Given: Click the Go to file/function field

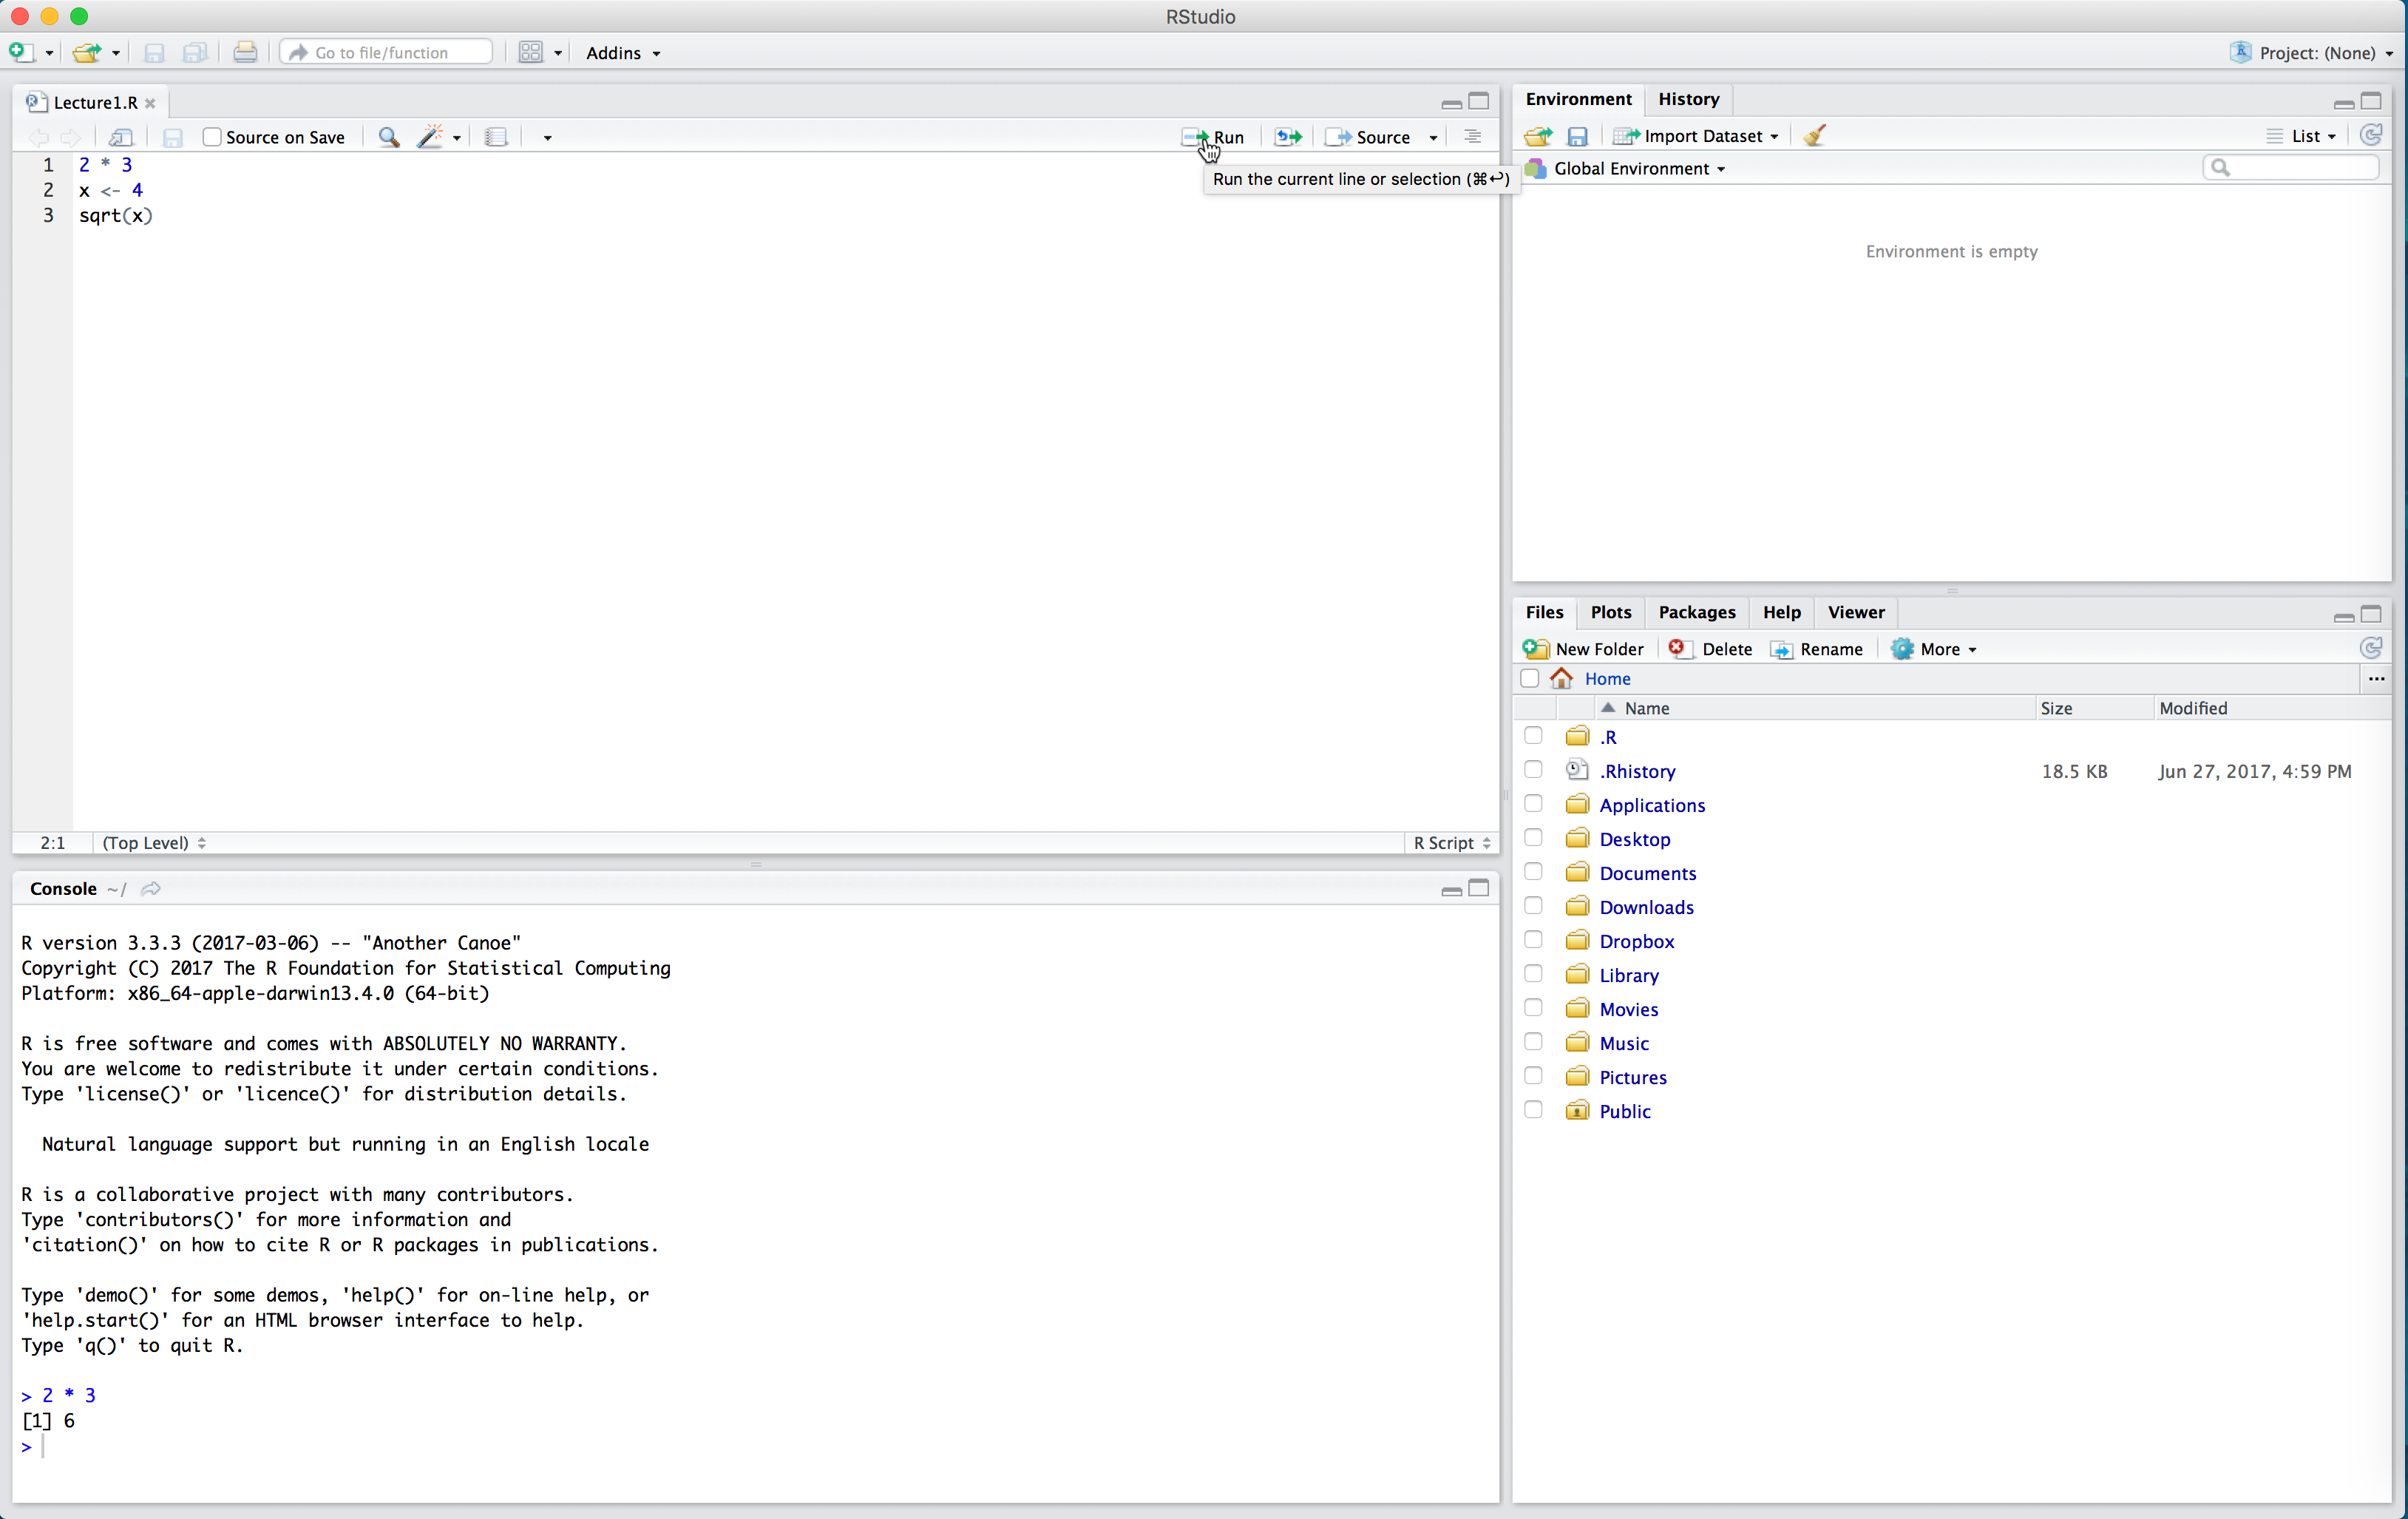Looking at the screenshot, I should coord(388,53).
